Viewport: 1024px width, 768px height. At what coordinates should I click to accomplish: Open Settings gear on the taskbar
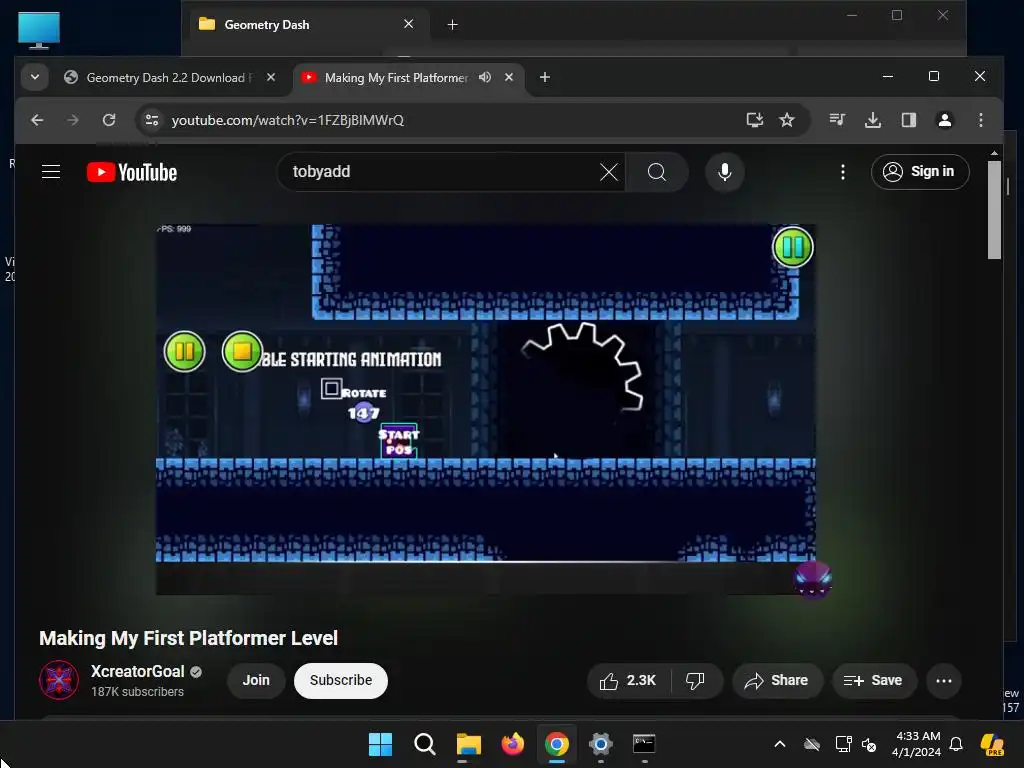[x=600, y=744]
